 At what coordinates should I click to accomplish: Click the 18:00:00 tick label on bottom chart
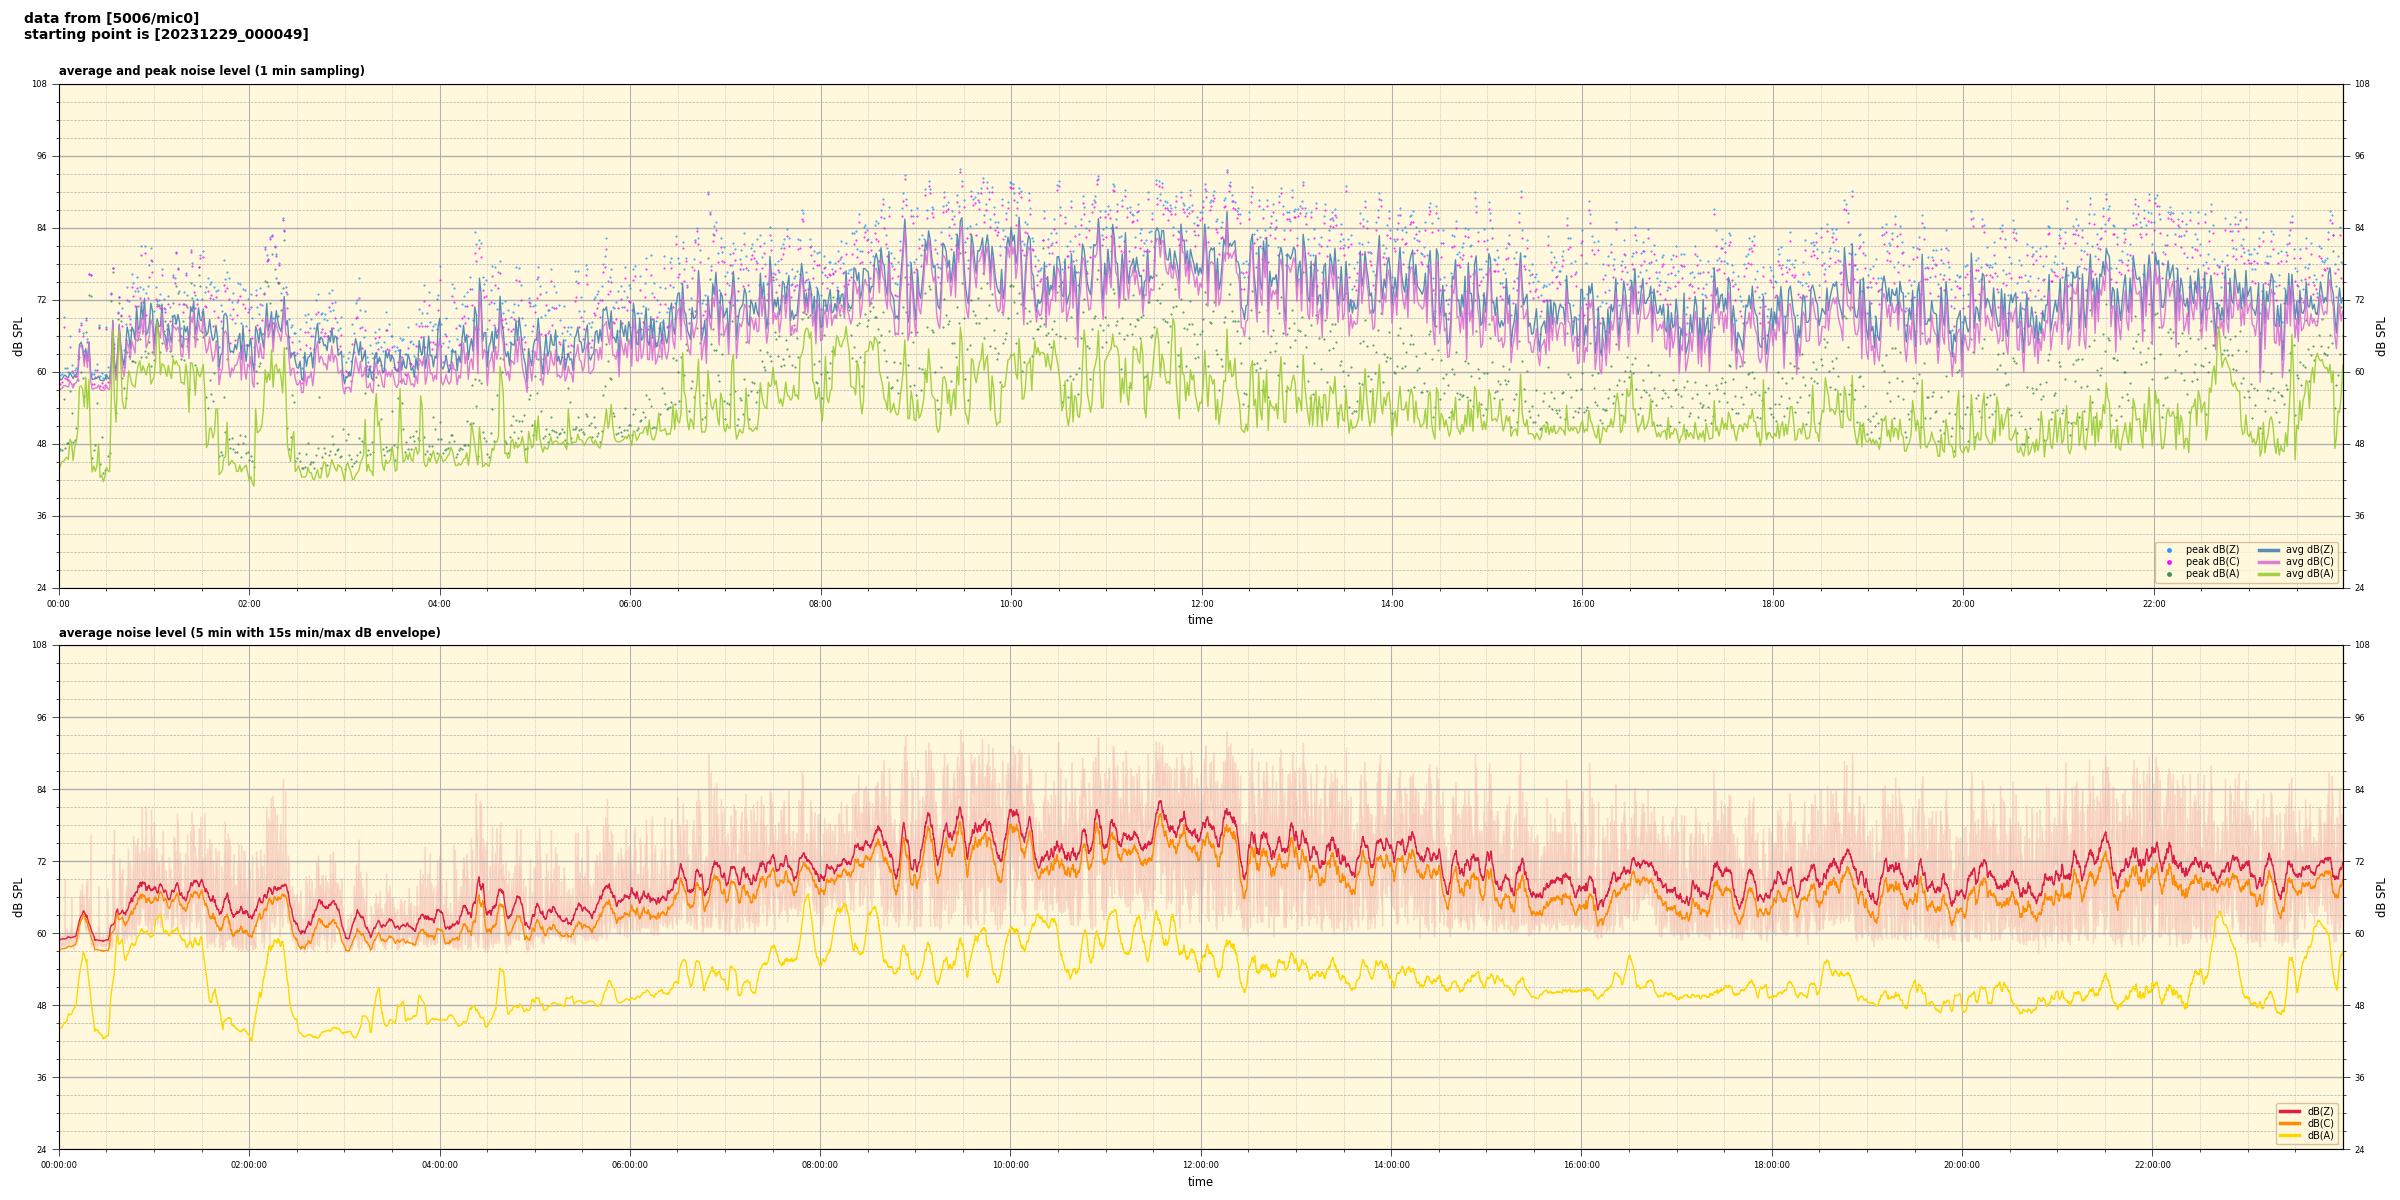point(1772,1165)
